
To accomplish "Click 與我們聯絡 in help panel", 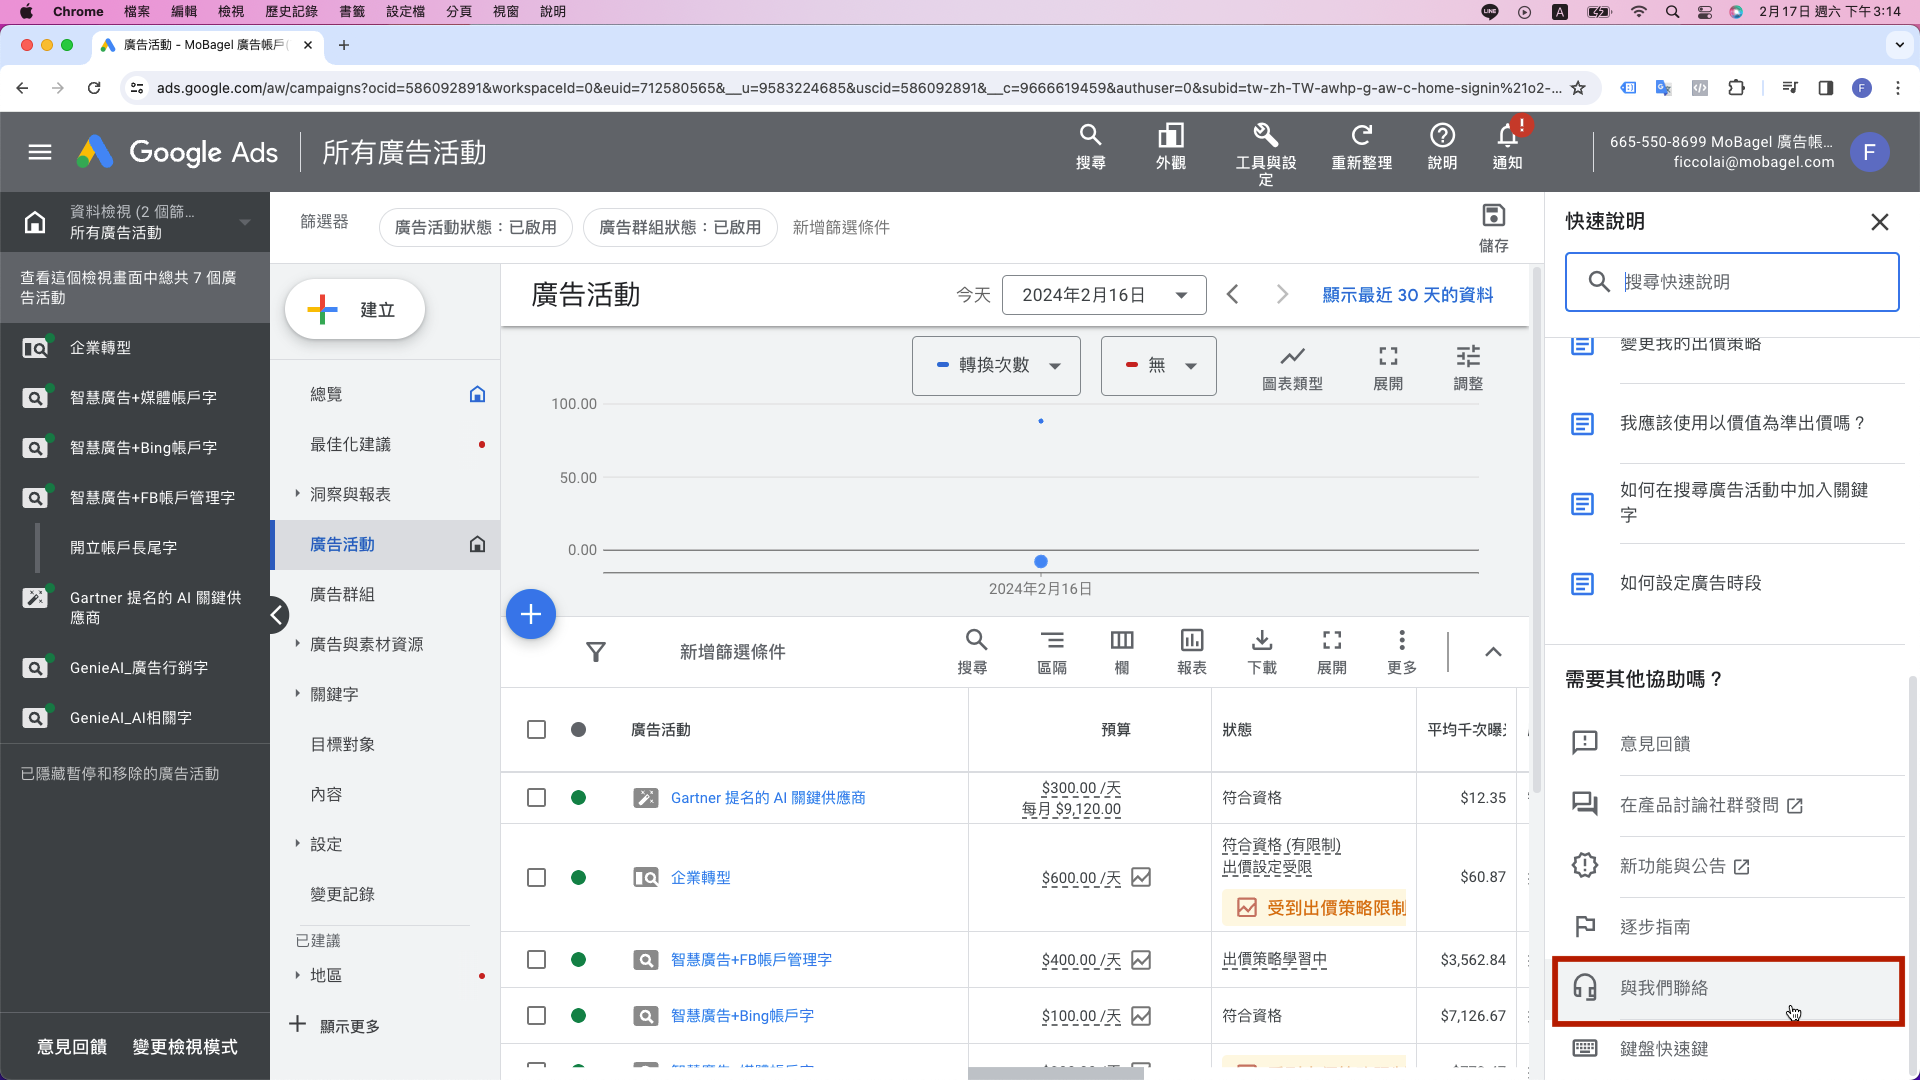I will point(1728,990).
